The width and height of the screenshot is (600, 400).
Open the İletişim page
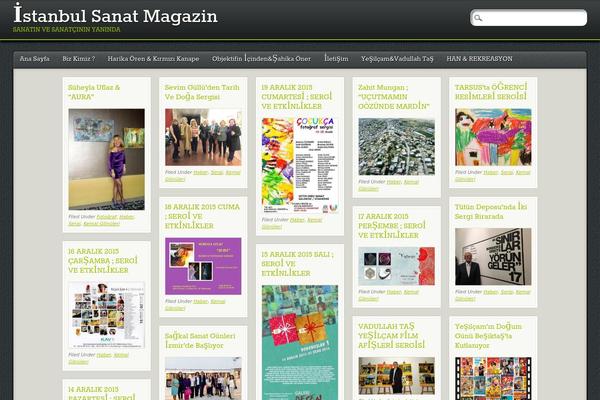click(x=336, y=59)
